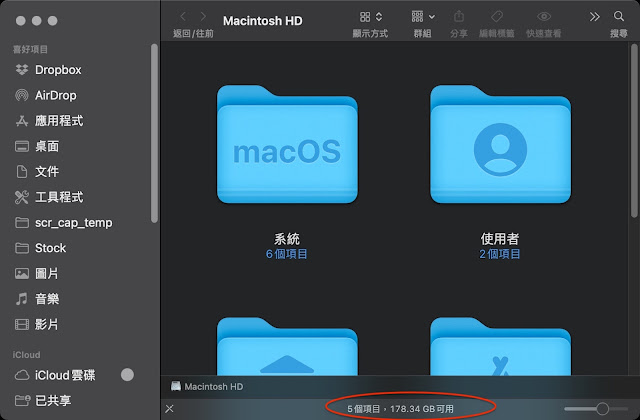Open 應用程式 in the sidebar

(49, 120)
